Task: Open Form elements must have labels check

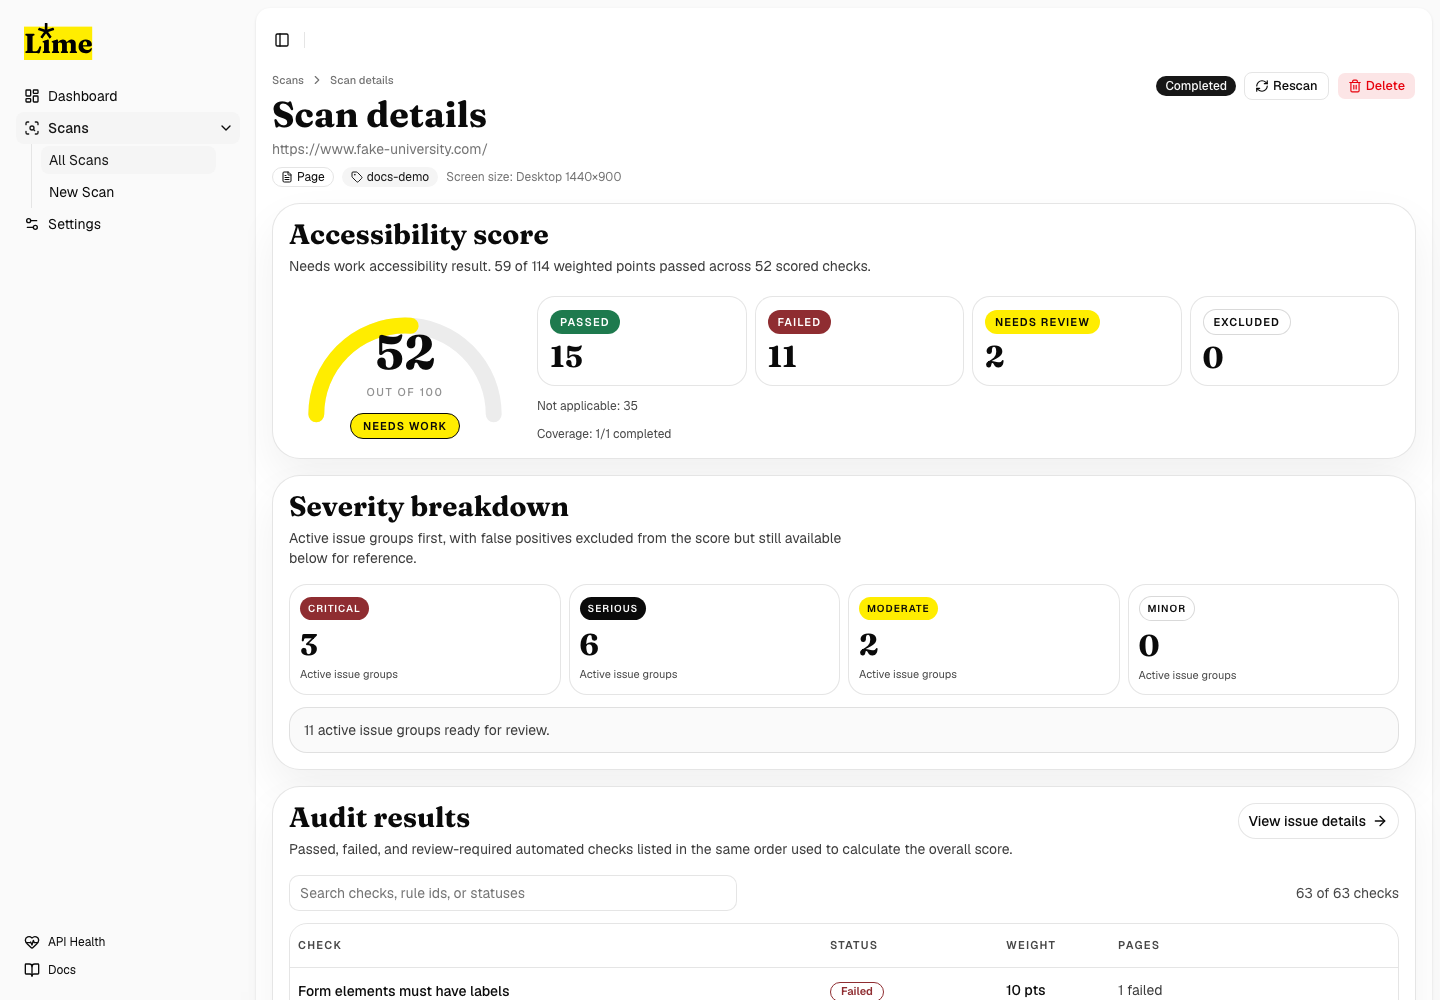Action: (x=403, y=991)
